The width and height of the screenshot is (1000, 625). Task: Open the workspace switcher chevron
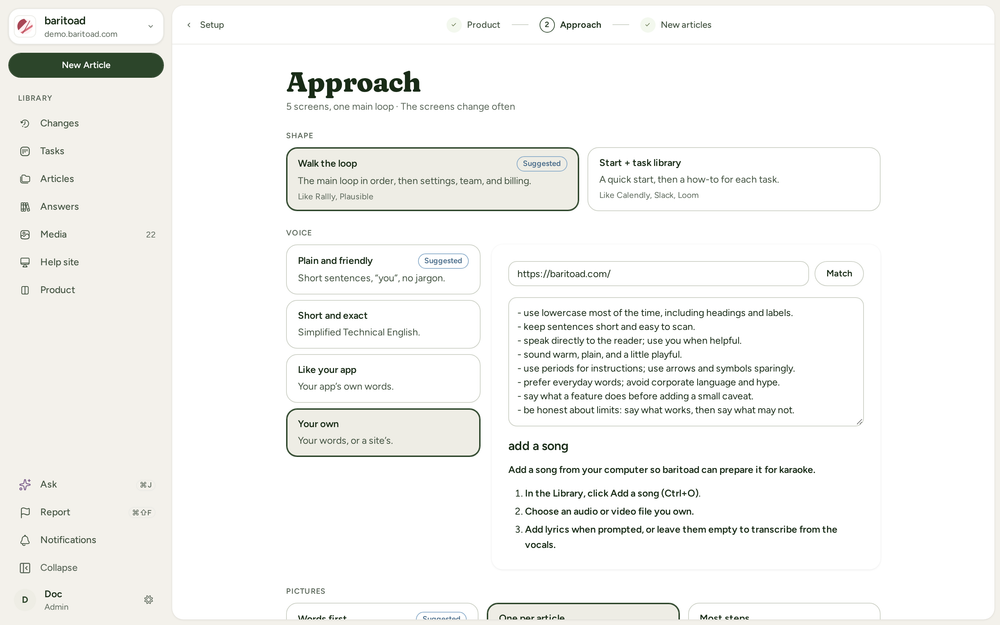tap(151, 27)
